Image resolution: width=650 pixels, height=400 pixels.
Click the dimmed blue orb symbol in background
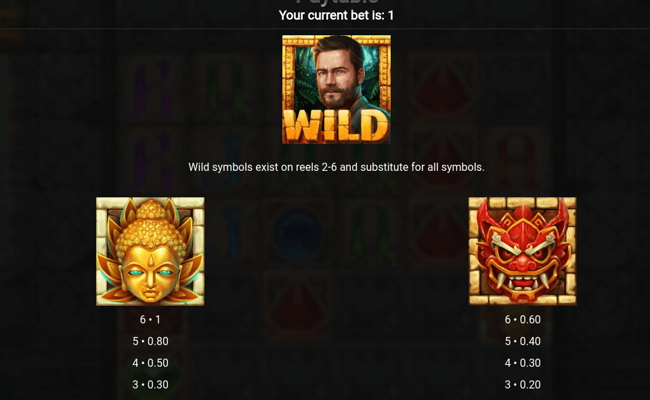pyautogui.click(x=297, y=233)
